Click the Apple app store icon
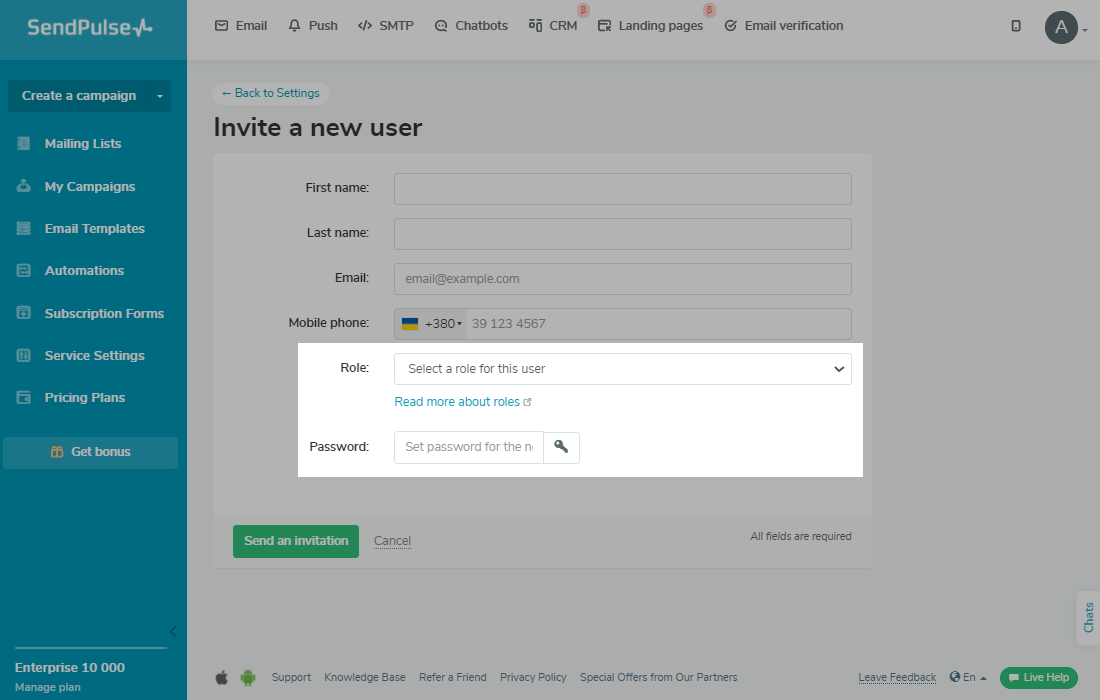The image size is (1100, 700). coord(222,677)
